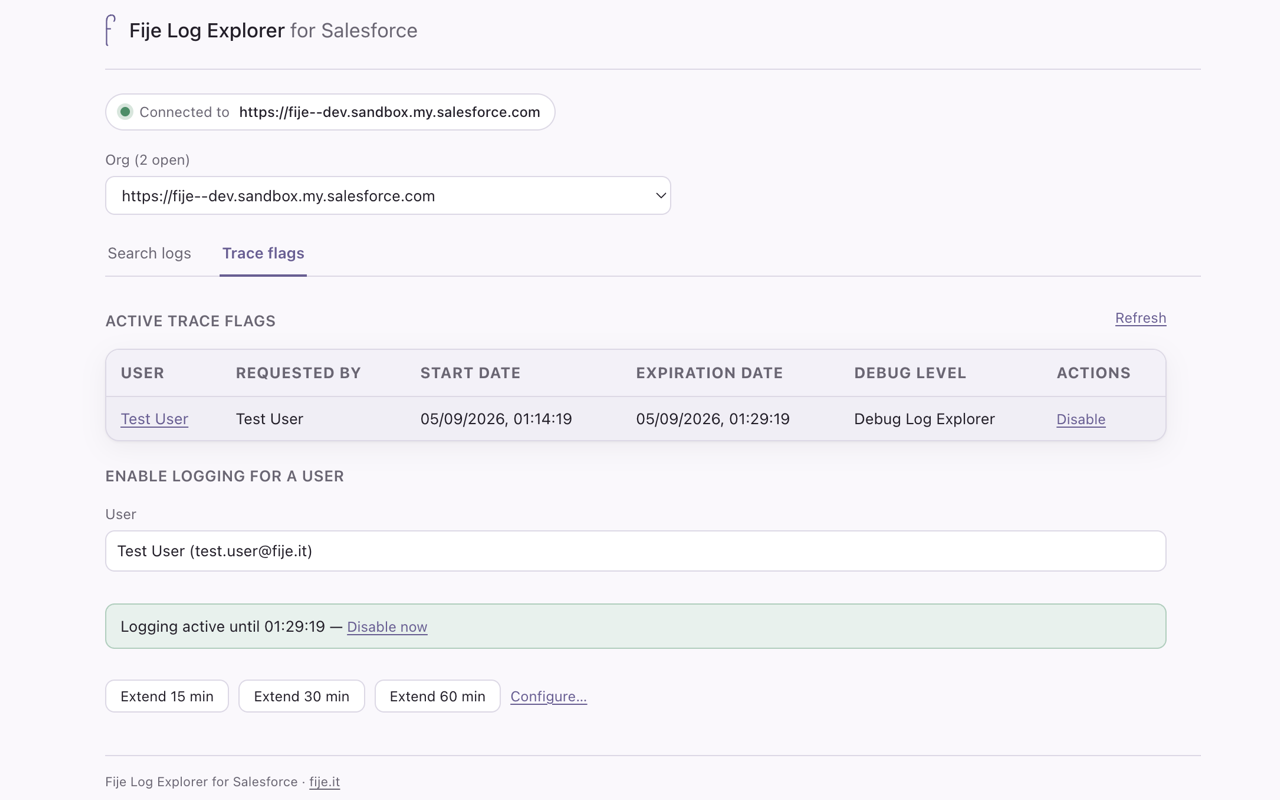Refresh the active trace flags list
This screenshot has height=800, width=1280.
(1141, 318)
